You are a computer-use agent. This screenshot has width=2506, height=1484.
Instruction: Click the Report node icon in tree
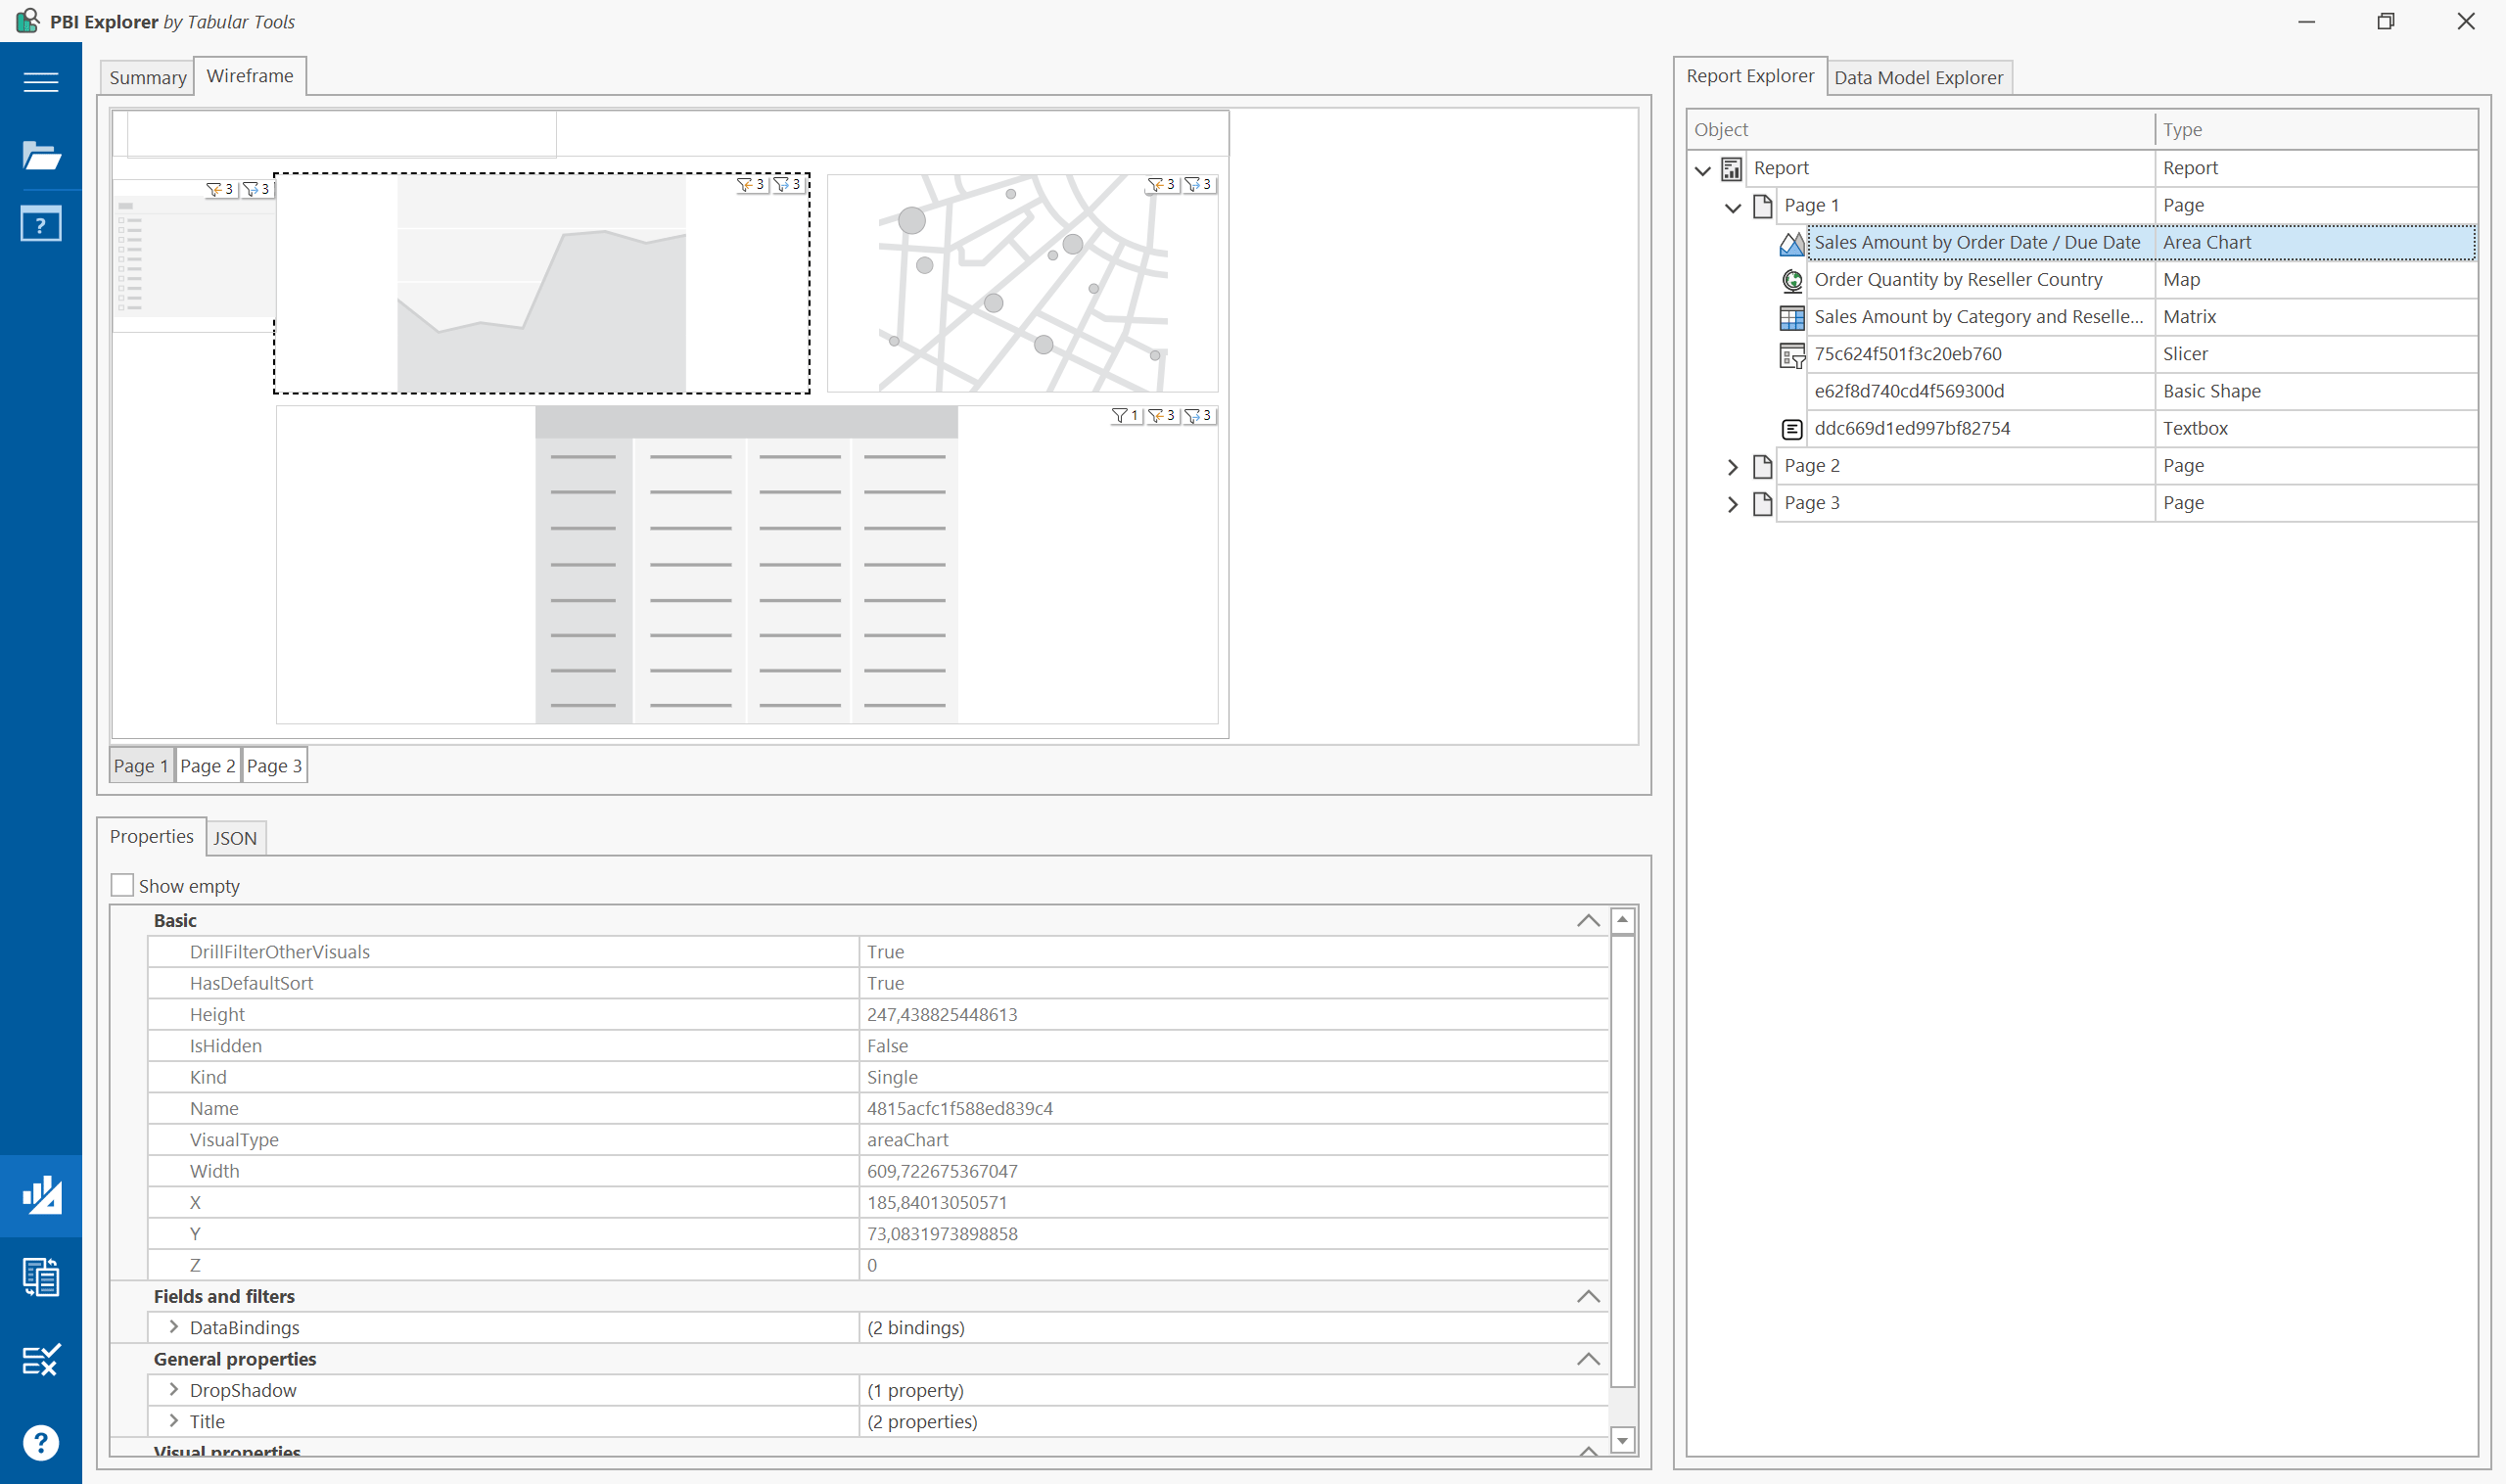coord(1732,169)
